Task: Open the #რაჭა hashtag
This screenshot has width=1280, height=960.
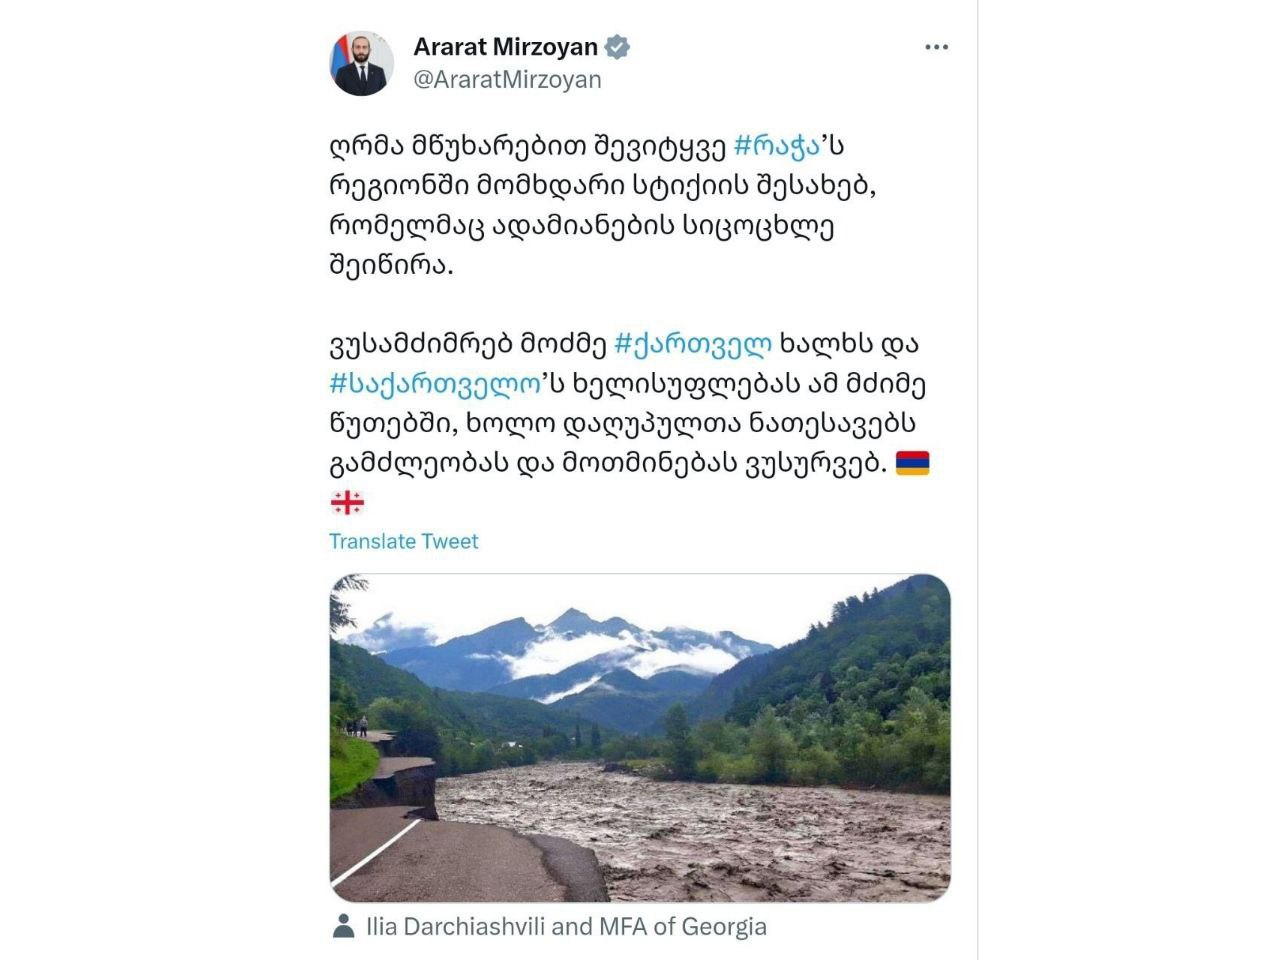Action: (778, 145)
